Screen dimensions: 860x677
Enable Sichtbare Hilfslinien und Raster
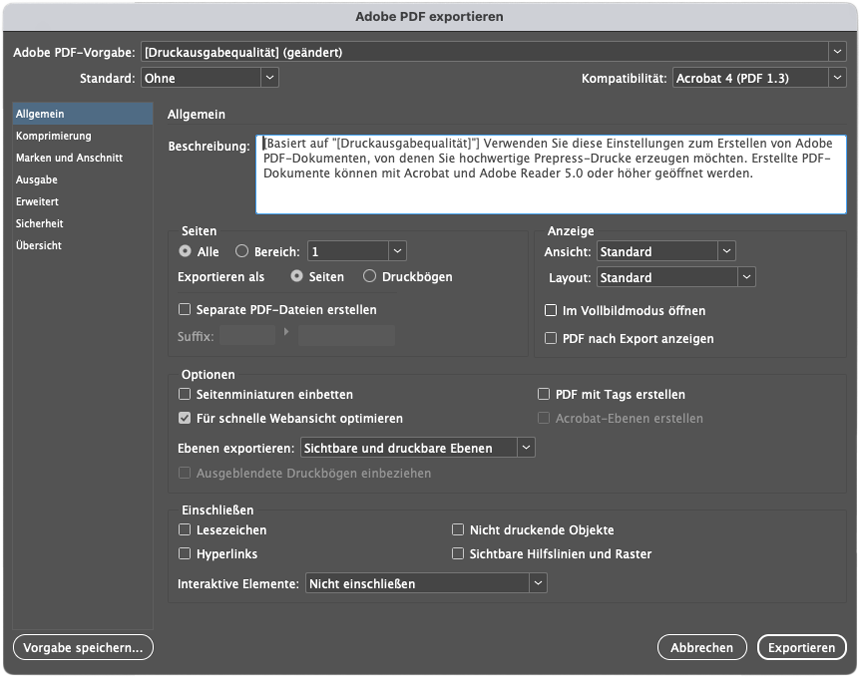(x=457, y=554)
